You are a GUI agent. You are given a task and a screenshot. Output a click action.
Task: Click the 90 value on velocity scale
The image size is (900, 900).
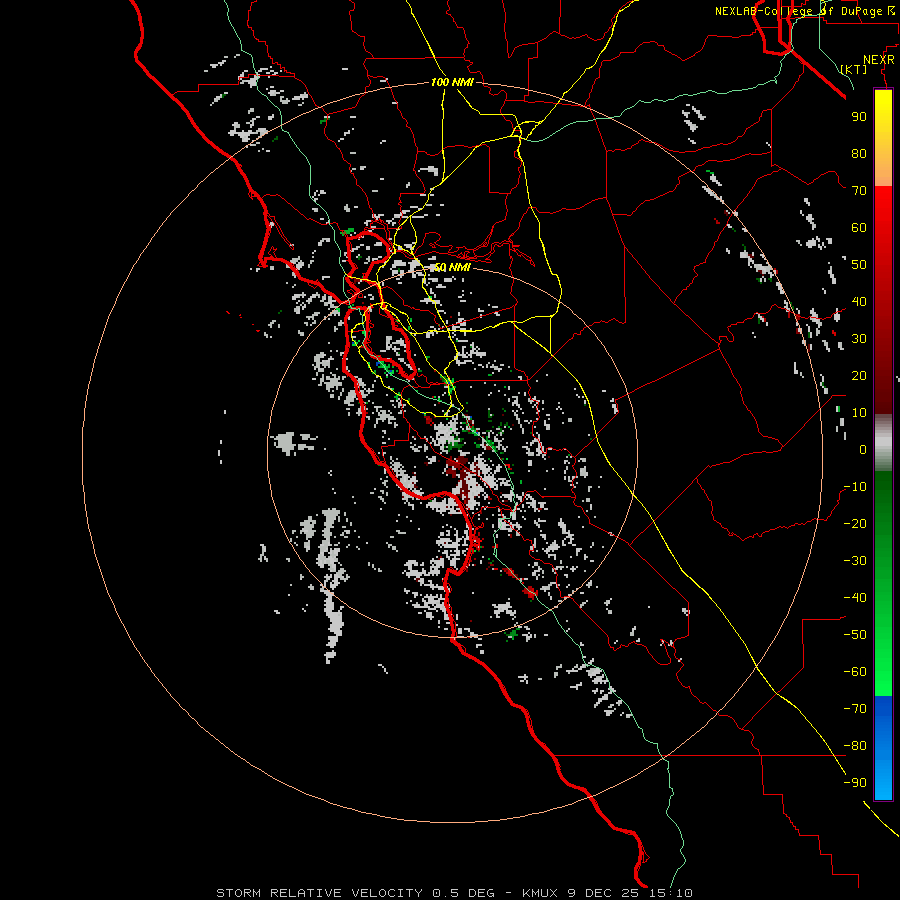[859, 117]
